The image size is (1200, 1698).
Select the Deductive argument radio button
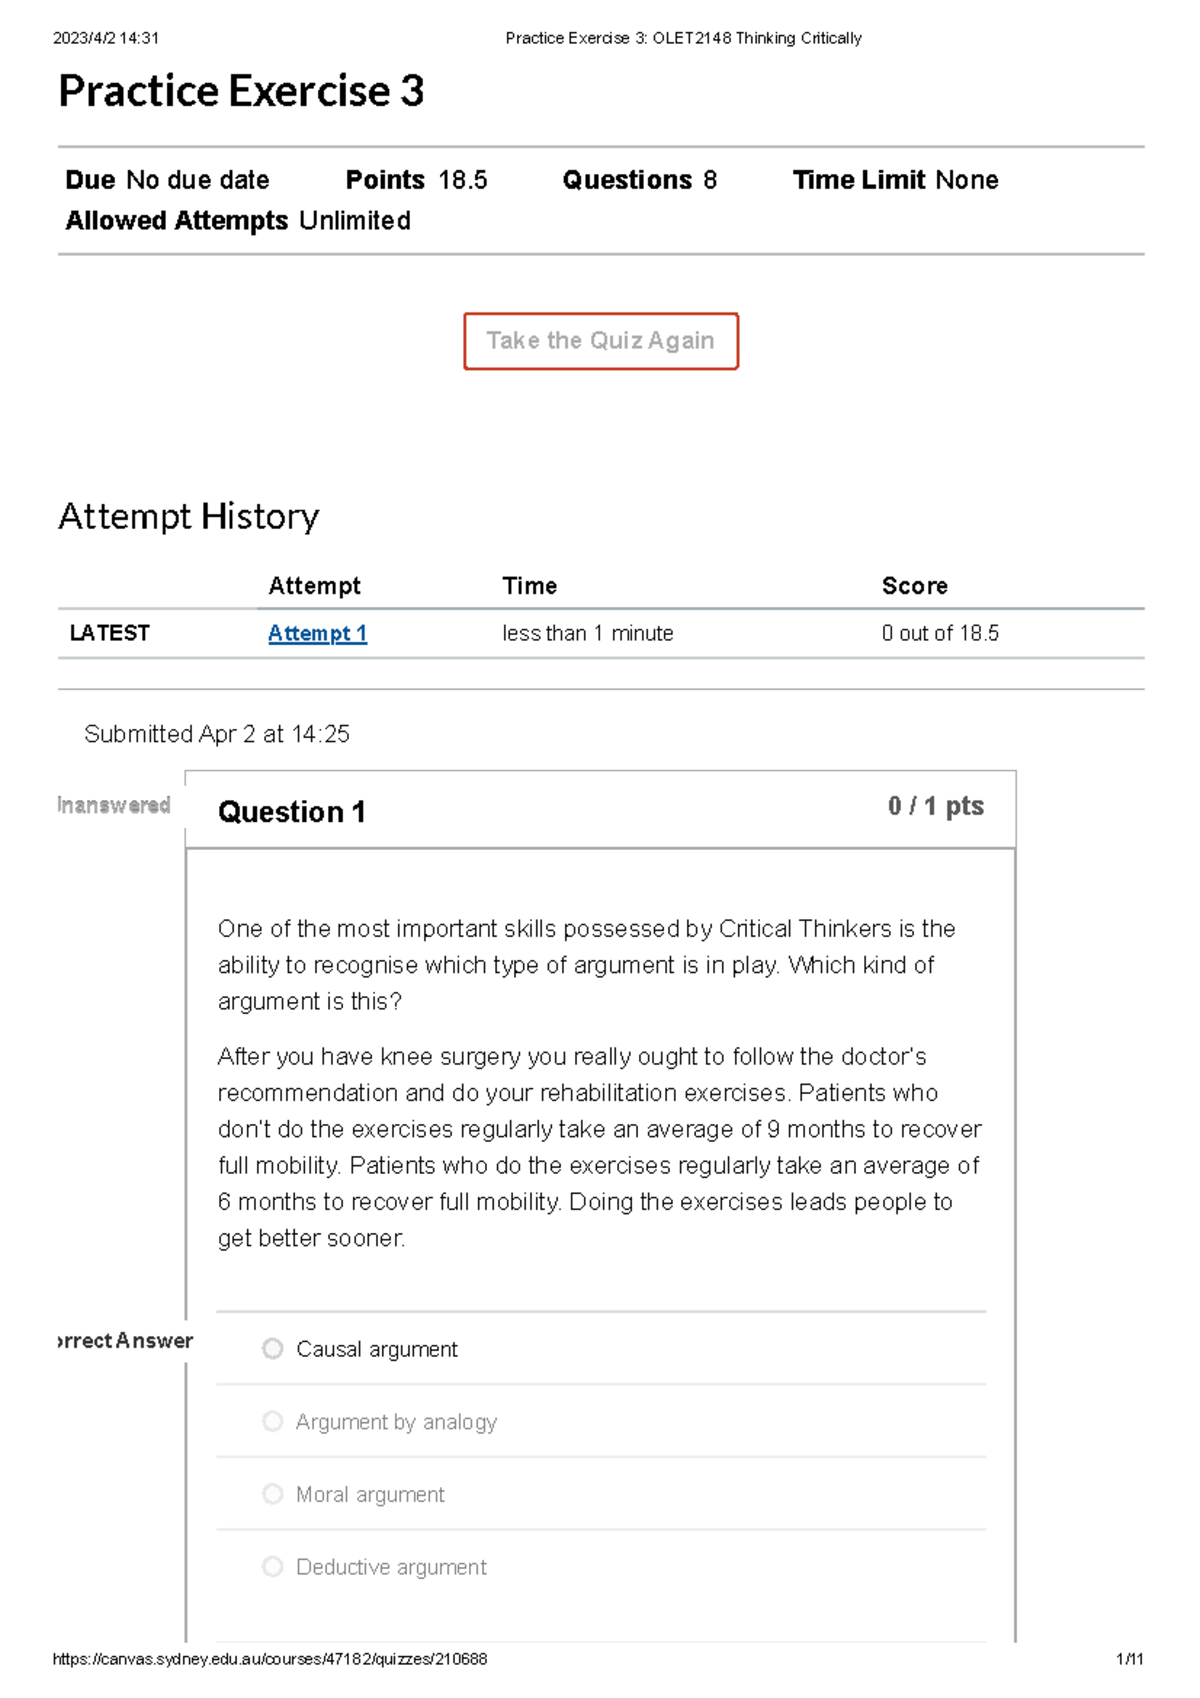273,1567
